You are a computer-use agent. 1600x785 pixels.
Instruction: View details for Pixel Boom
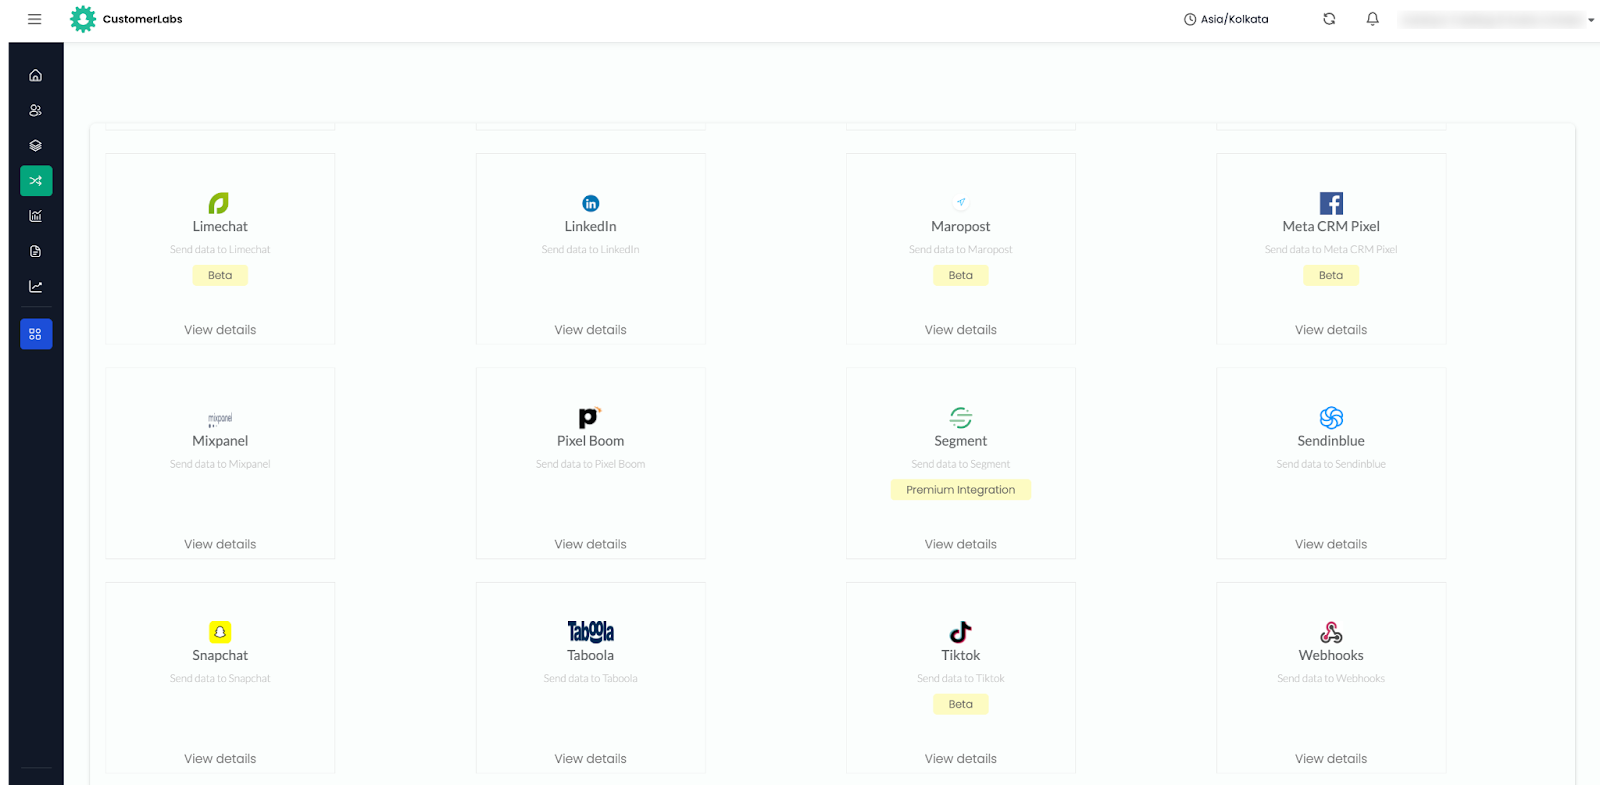591,544
